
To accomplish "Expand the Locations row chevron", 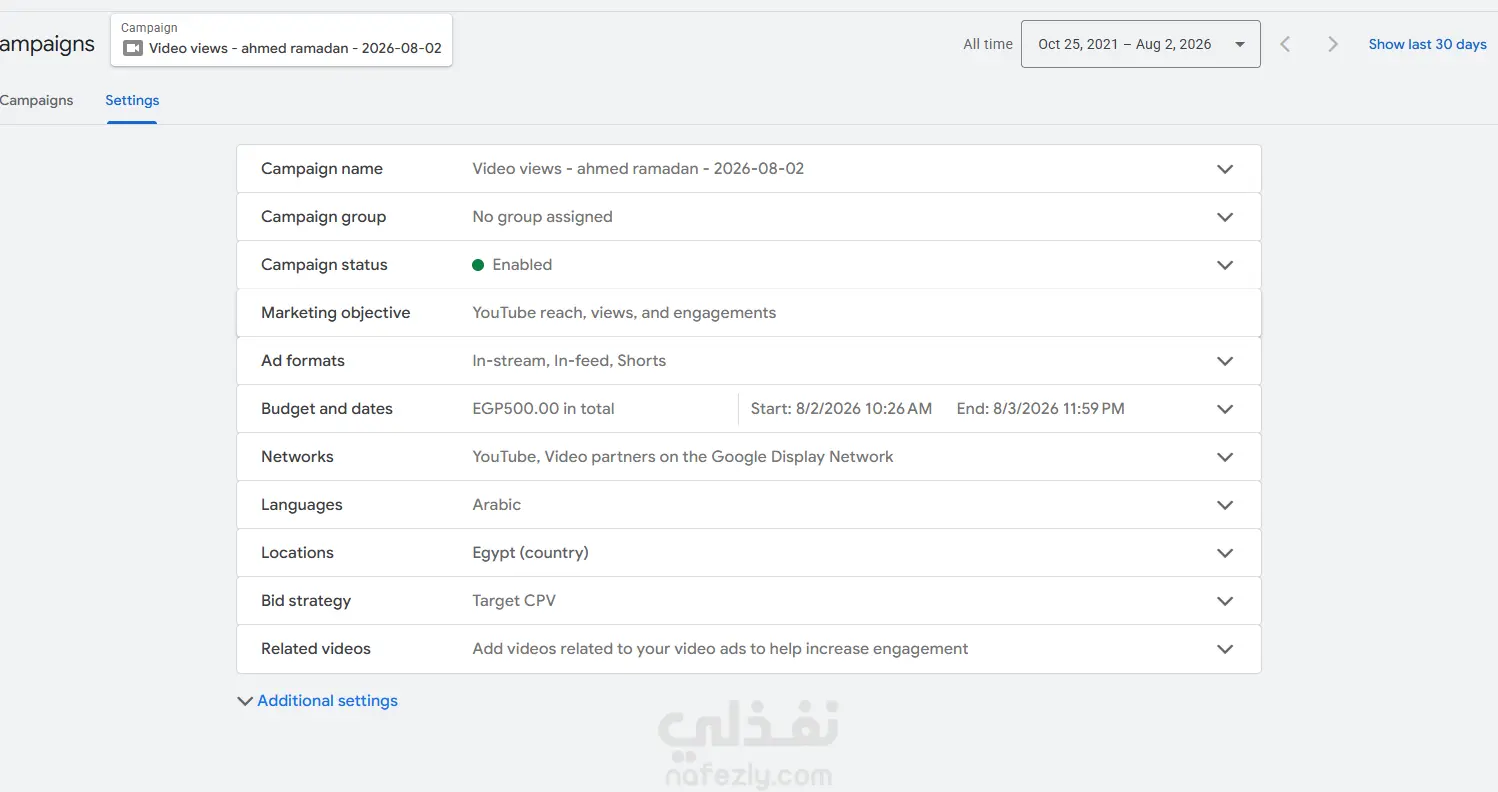I will (1225, 553).
